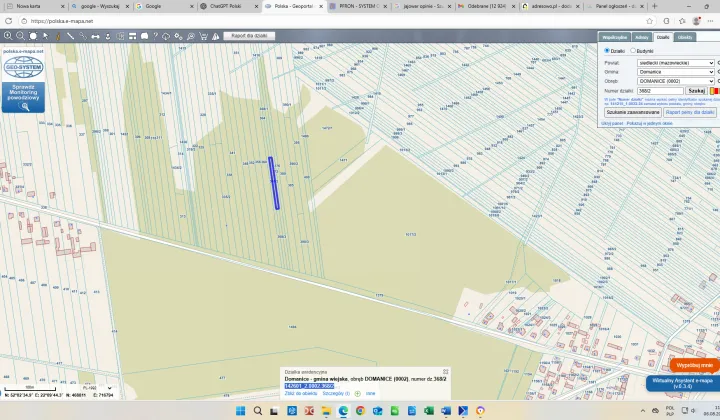This screenshot has height=420, width=720.
Task: Click the Numer działki input field
Action: (x=660, y=91)
